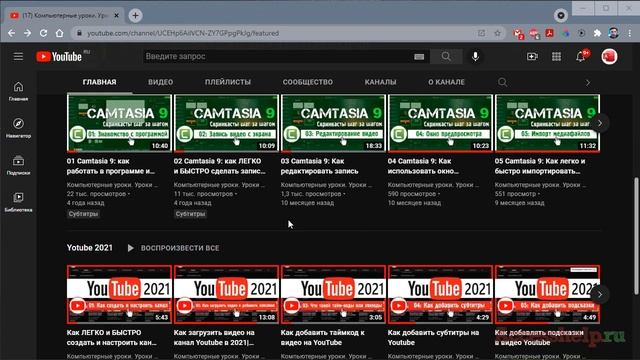The height and width of the screenshot is (360, 640).
Task: Bookmark this page with the star
Action: [497, 33]
